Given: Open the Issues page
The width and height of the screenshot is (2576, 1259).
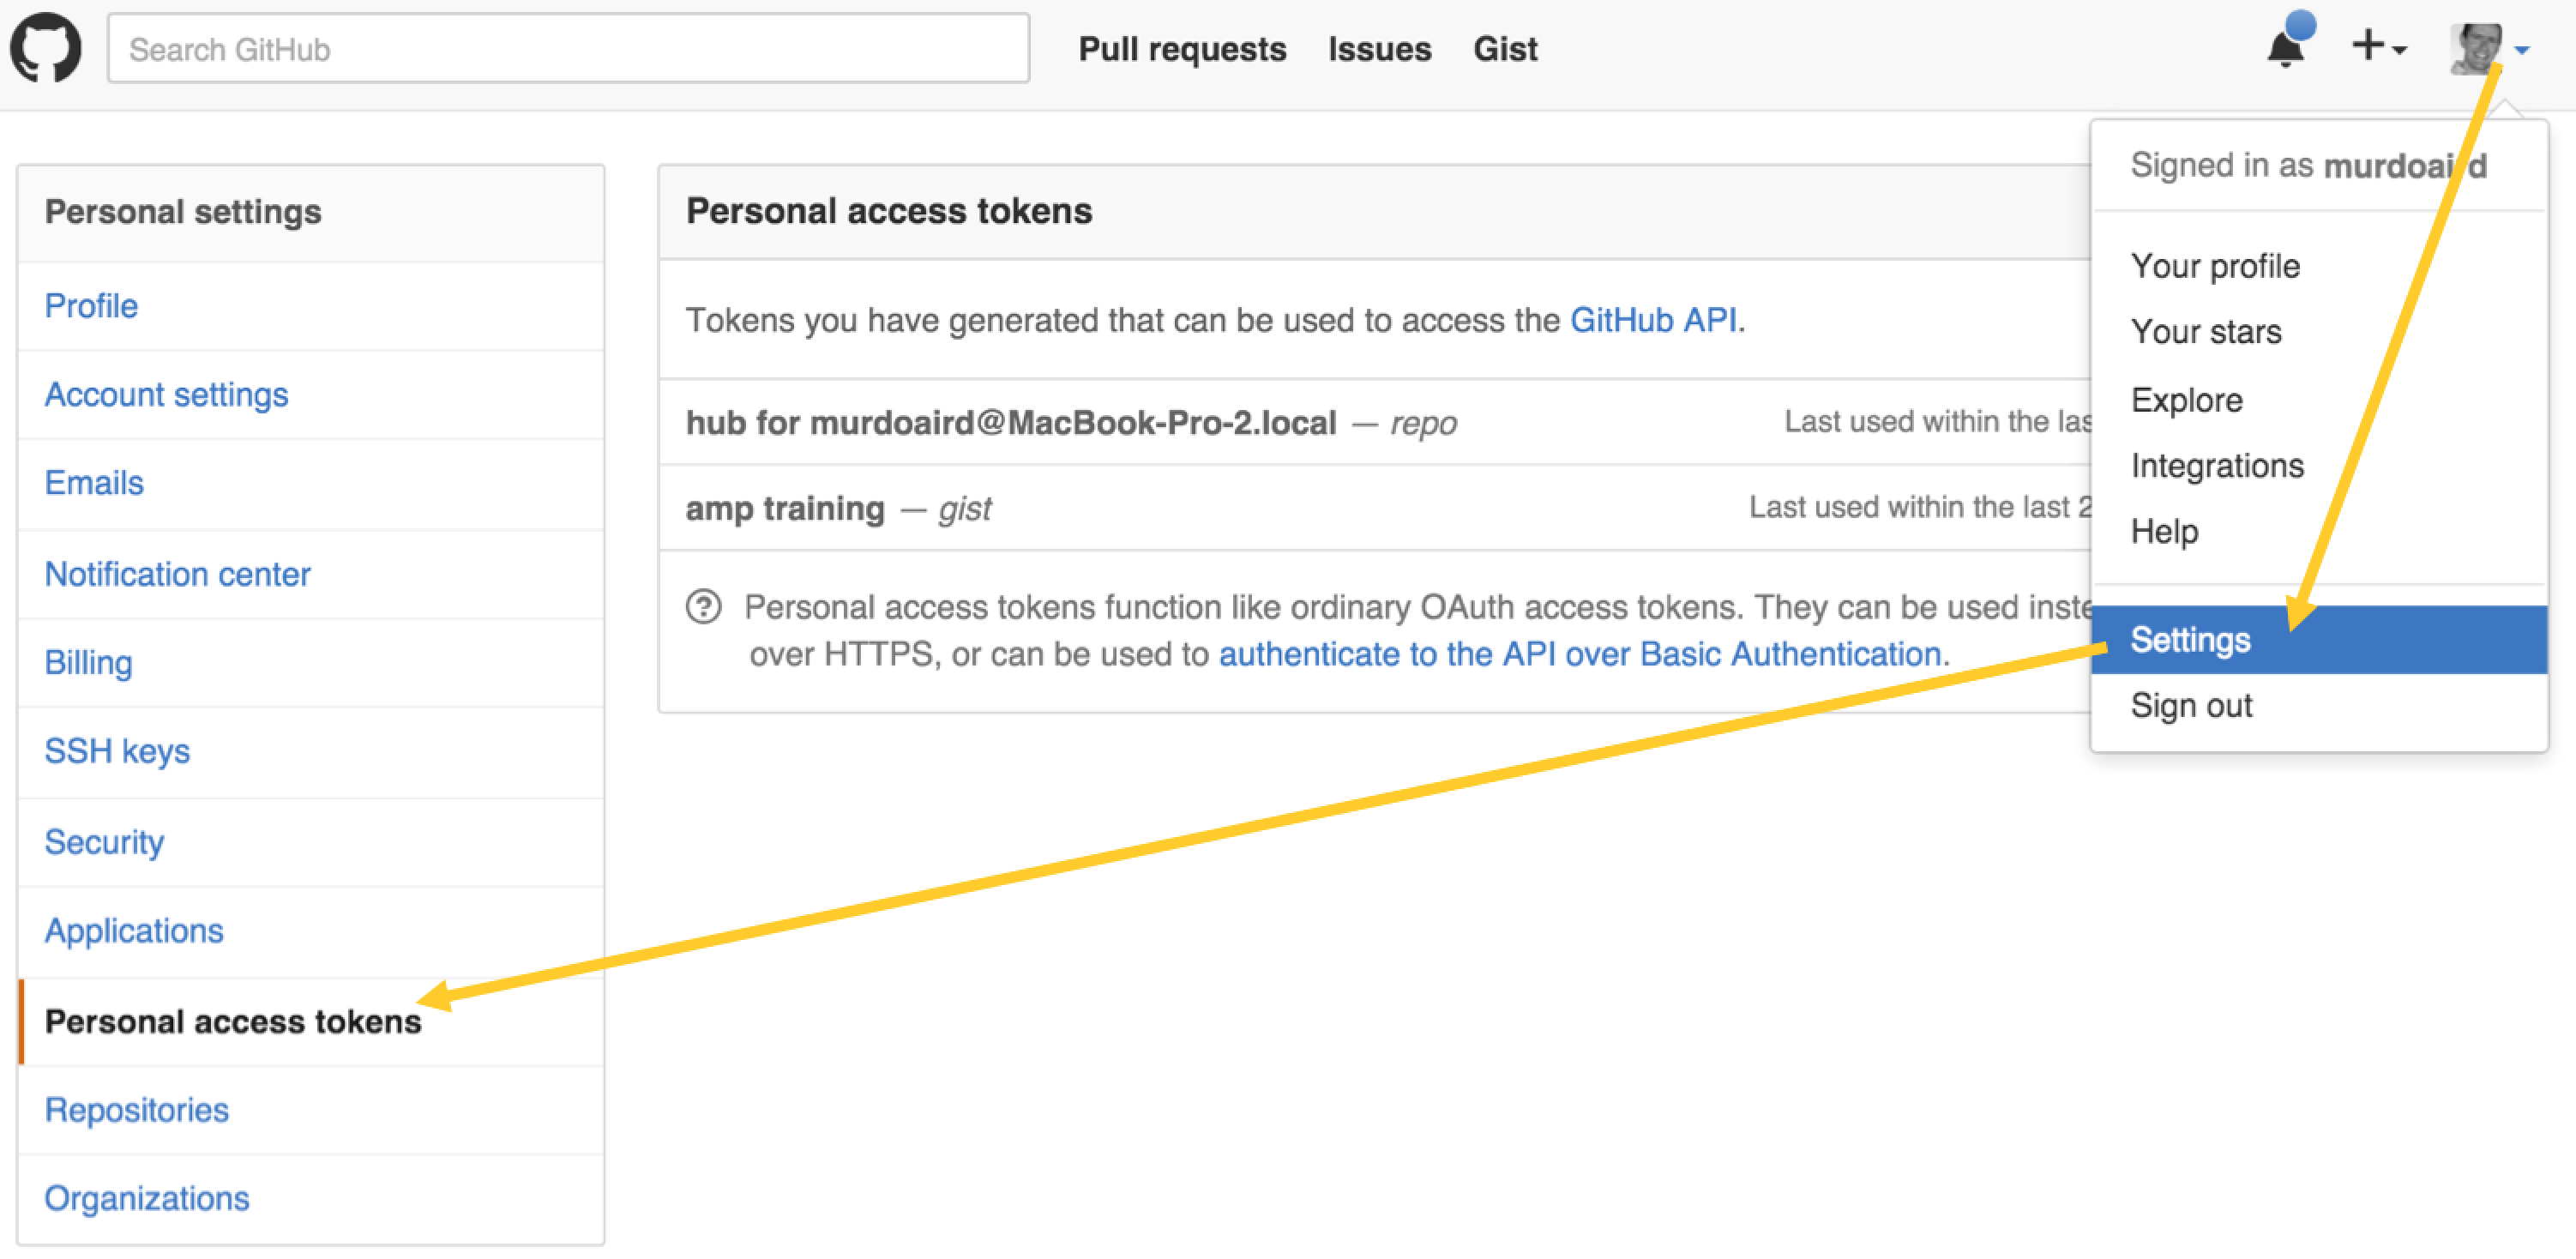Looking at the screenshot, I should (x=1379, y=48).
